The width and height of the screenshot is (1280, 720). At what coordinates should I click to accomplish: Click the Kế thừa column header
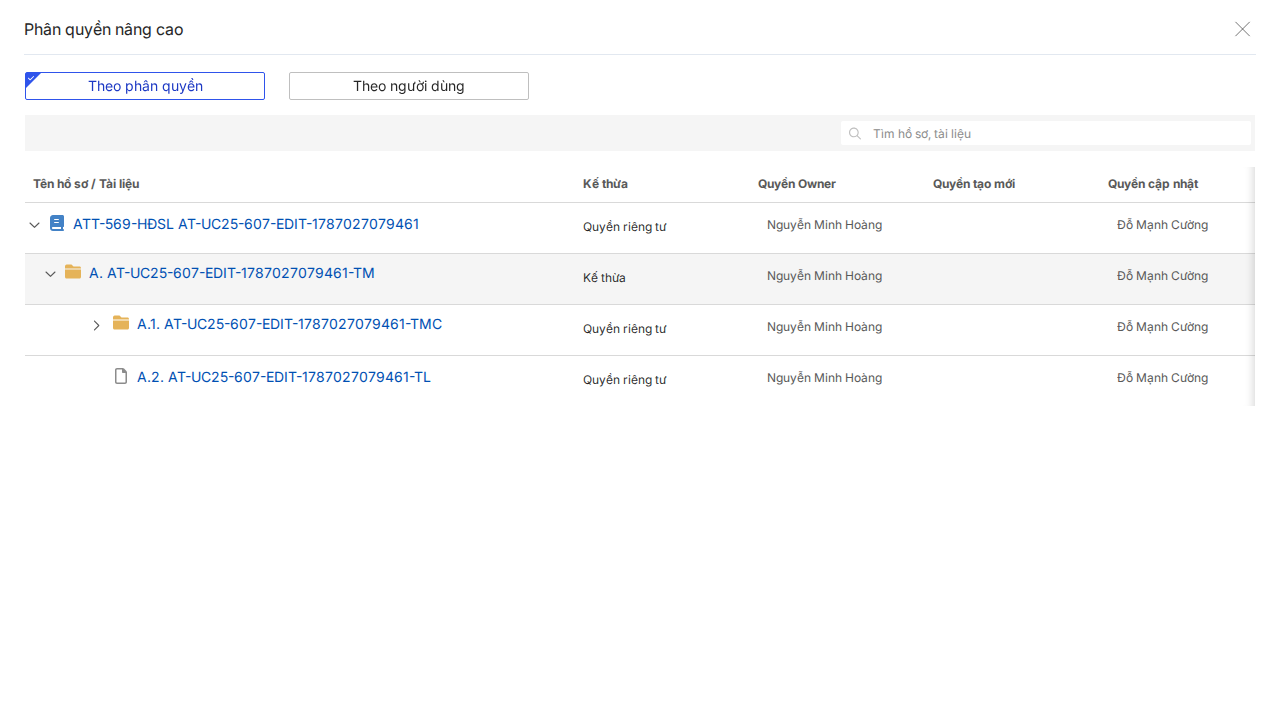605,184
